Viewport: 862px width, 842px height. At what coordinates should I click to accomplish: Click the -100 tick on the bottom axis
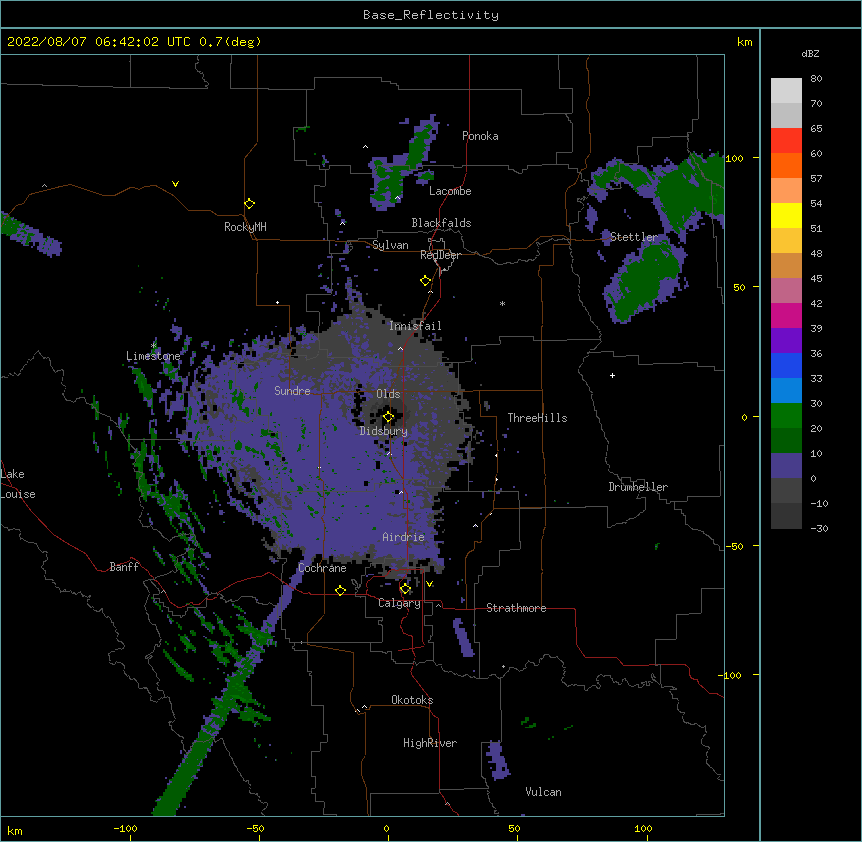125,829
